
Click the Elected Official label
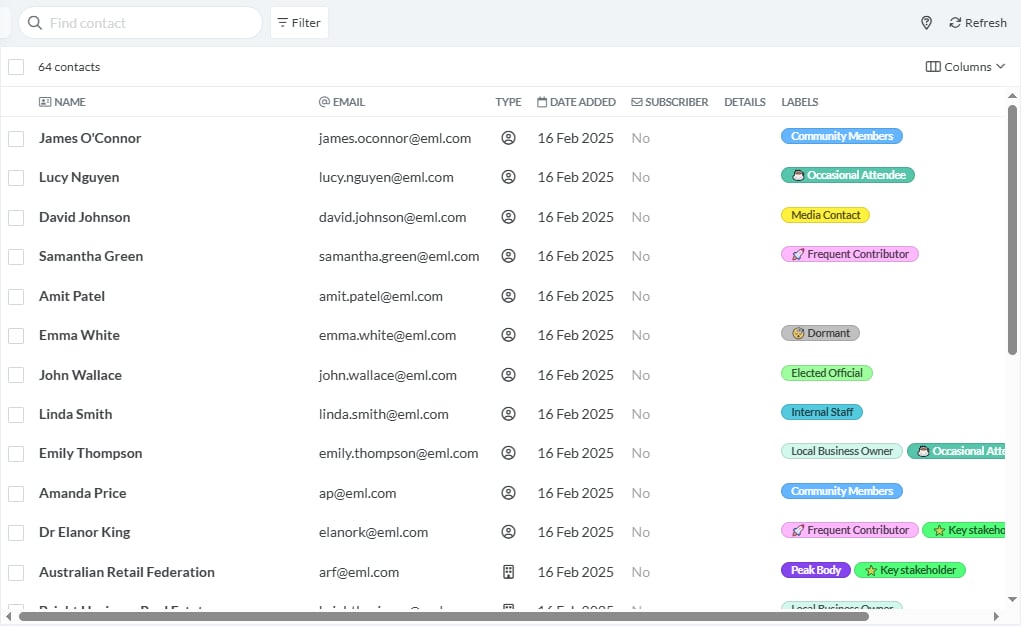827,373
